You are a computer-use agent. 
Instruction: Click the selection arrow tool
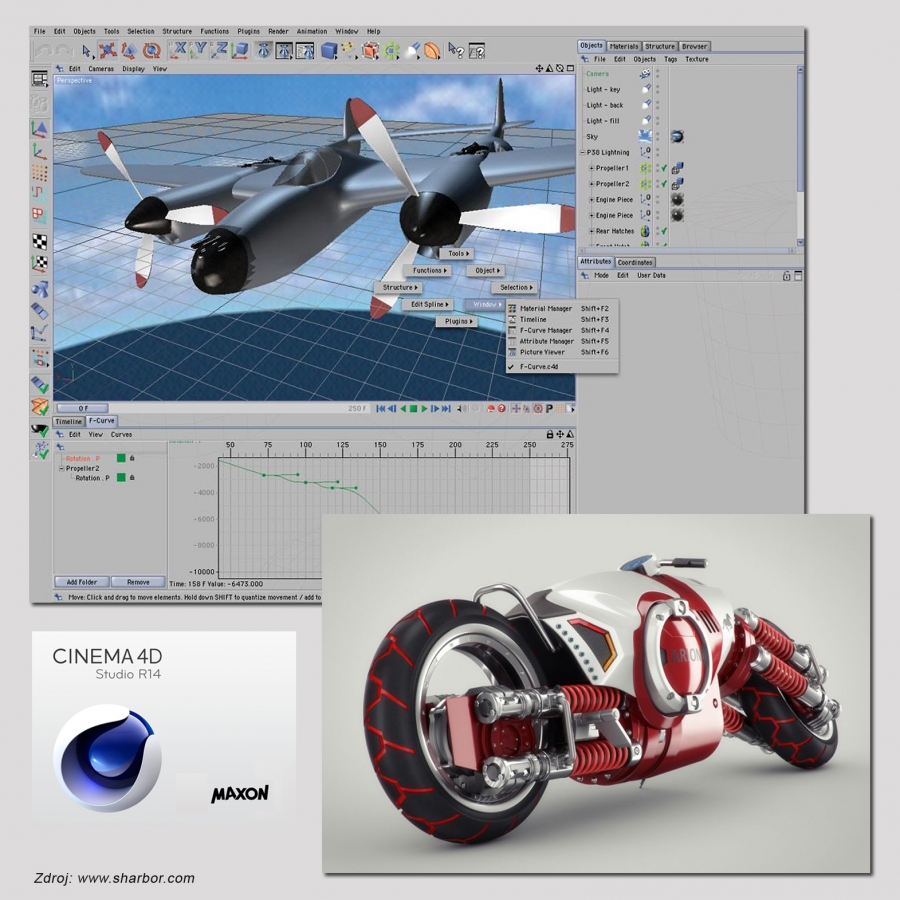click(86, 52)
